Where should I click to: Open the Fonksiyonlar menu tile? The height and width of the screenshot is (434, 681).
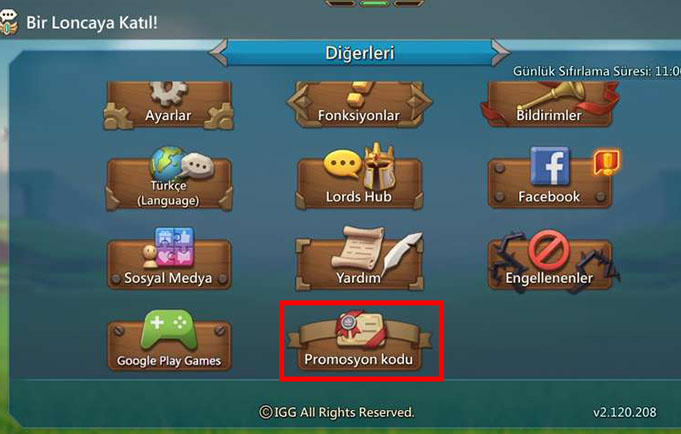(359, 105)
